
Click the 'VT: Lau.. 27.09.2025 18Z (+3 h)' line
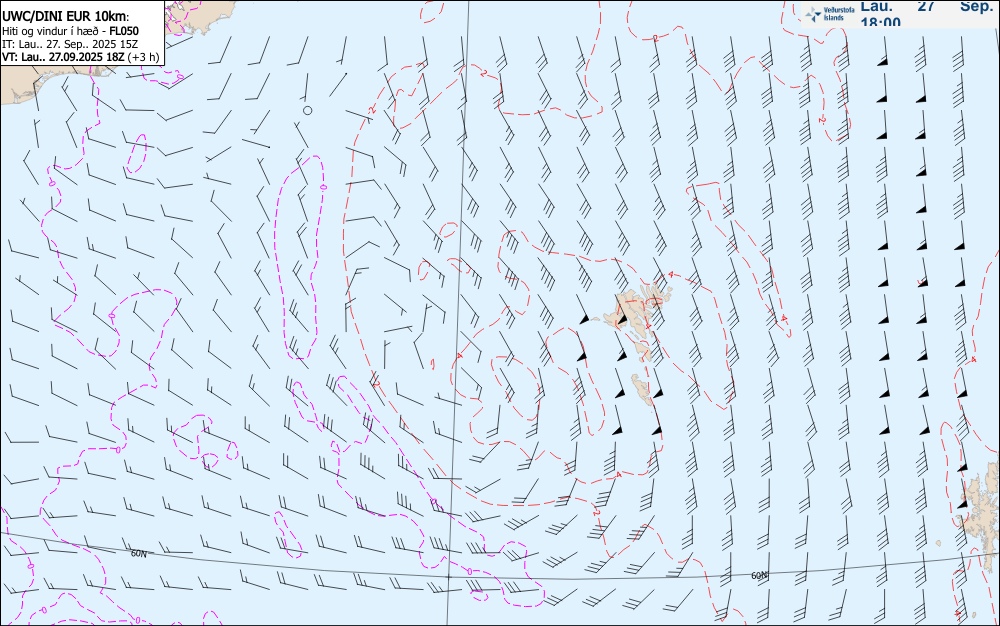point(80,57)
